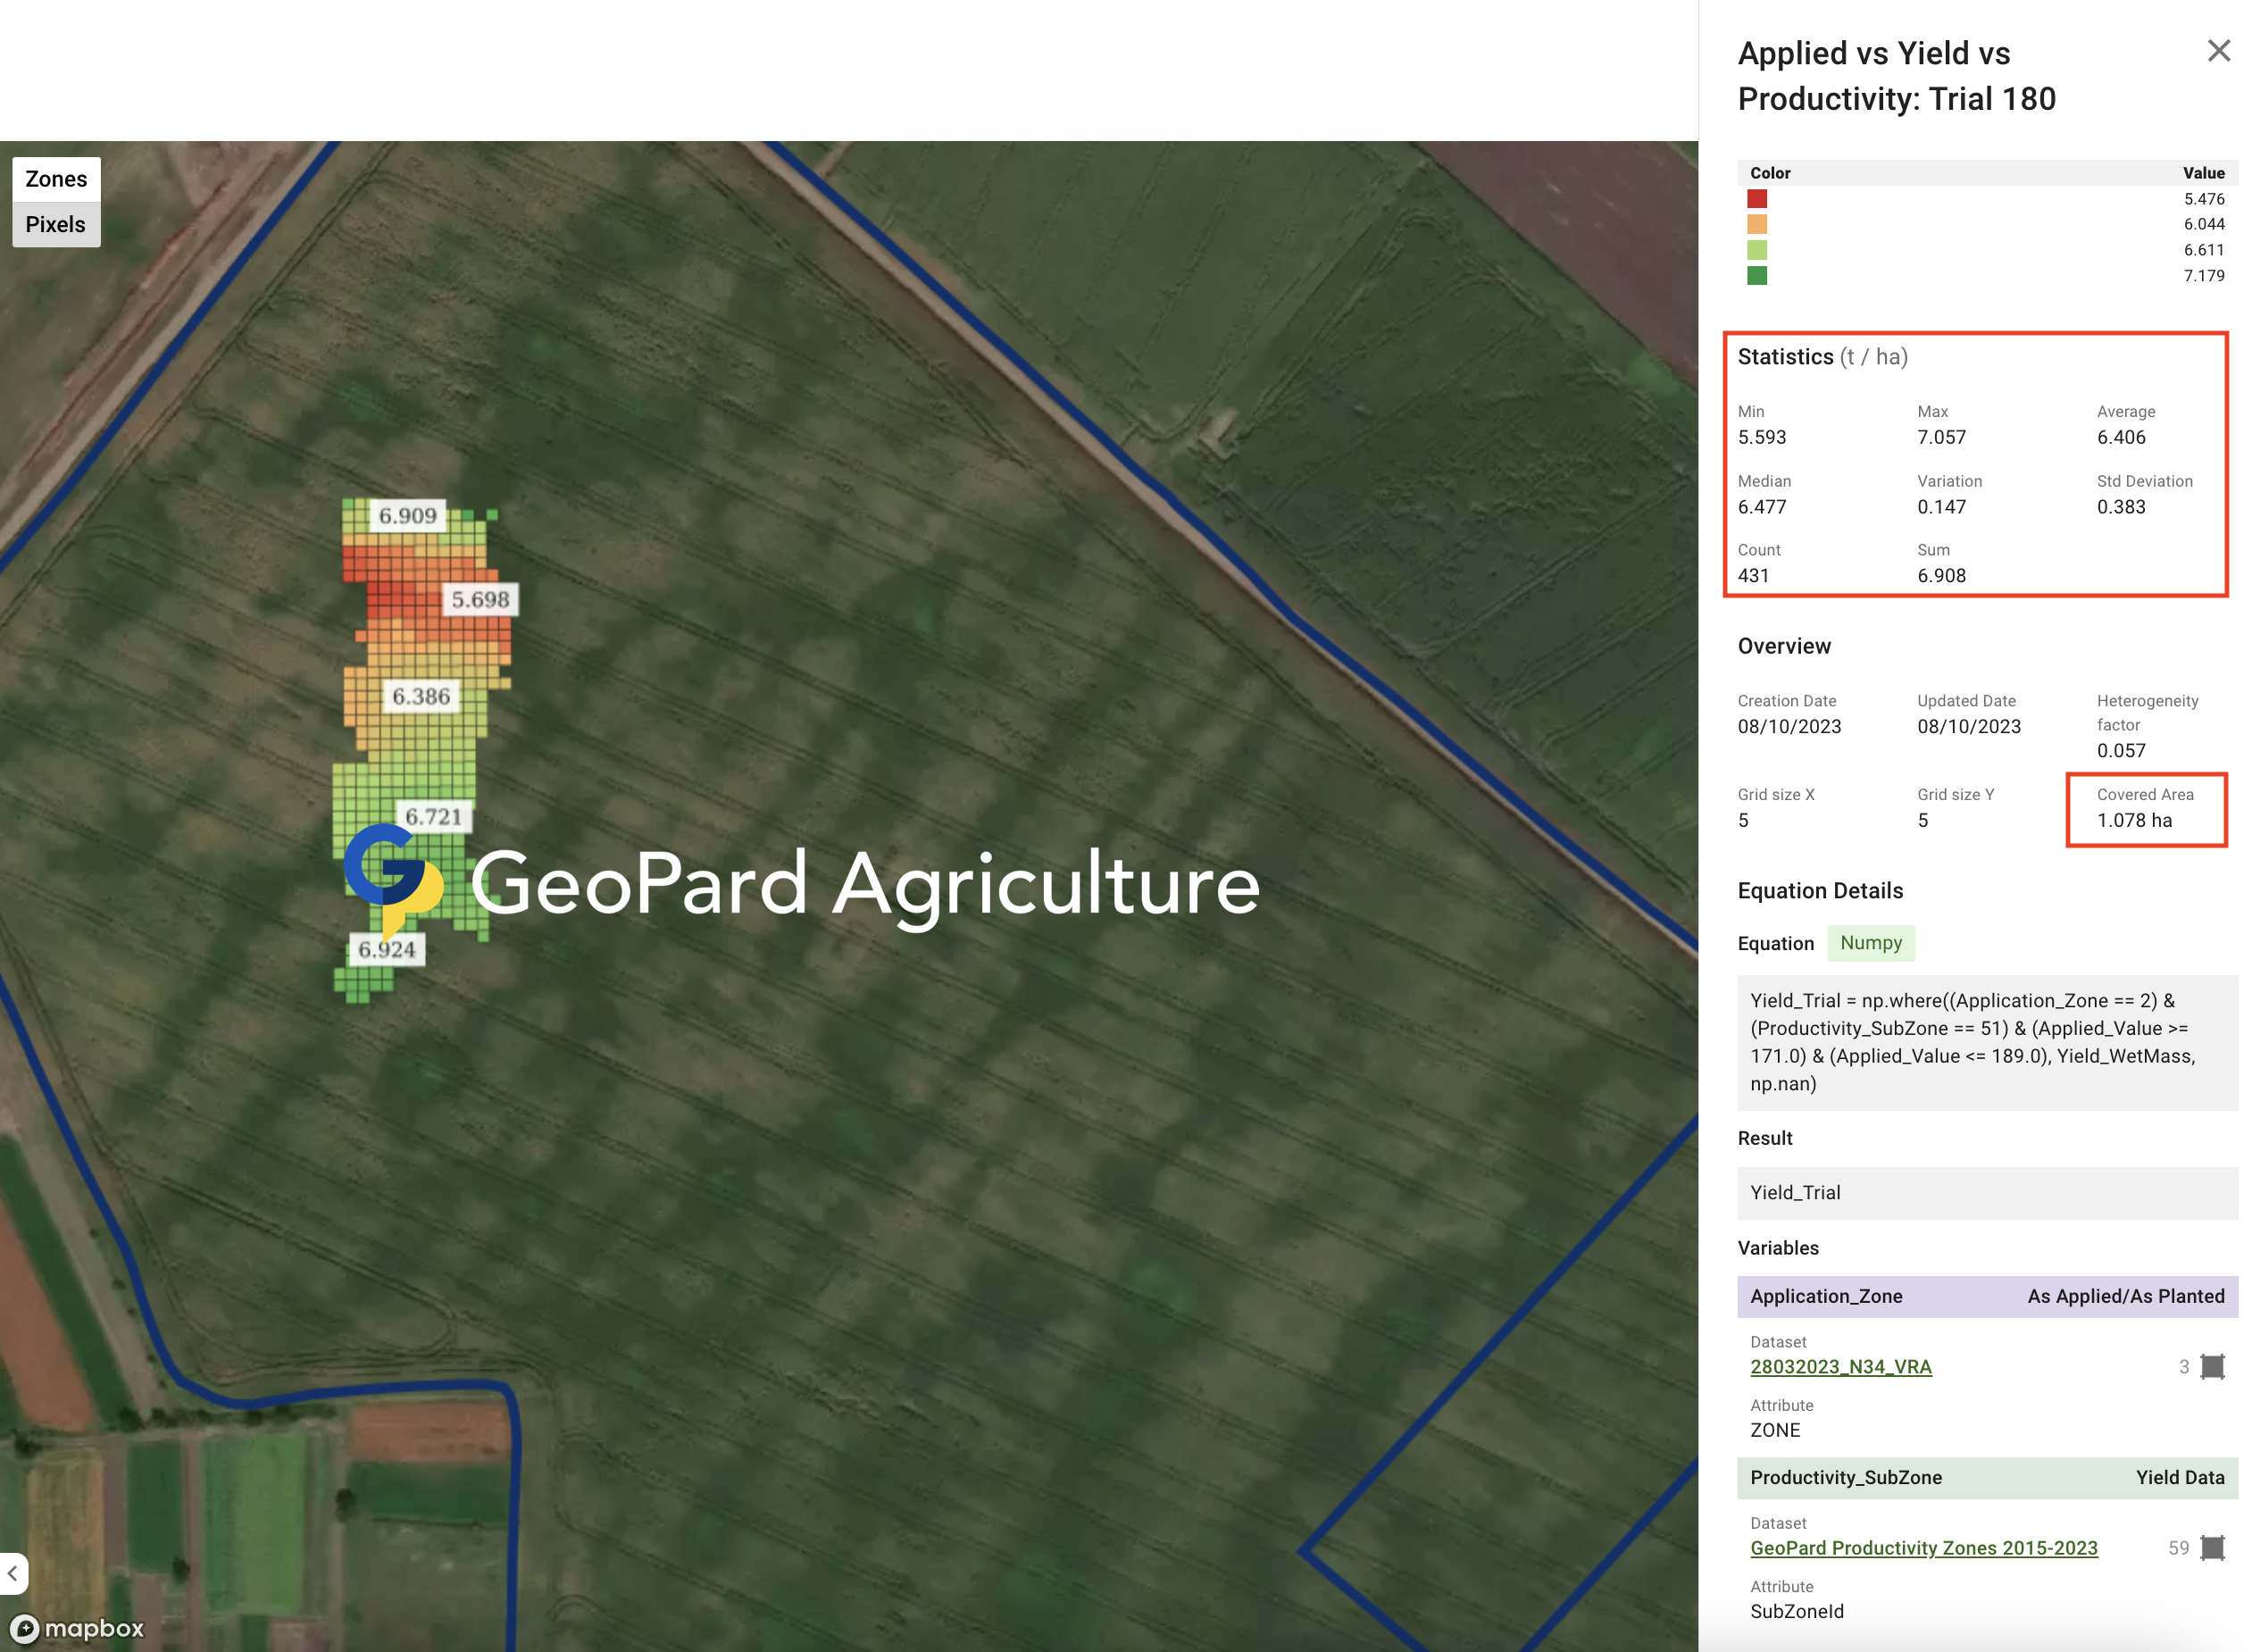This screenshot has width=2252, height=1652.
Task: Click the orange 6.044 legend swatch
Action: point(1756,224)
